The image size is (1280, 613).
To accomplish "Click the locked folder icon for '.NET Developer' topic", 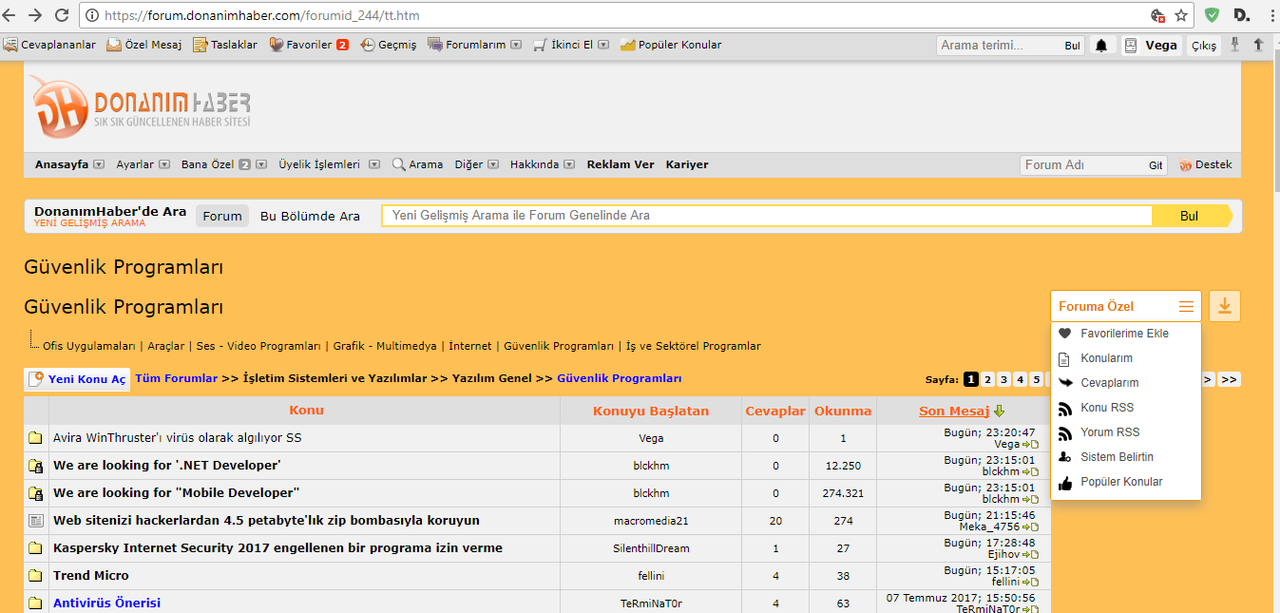I will (35, 466).
